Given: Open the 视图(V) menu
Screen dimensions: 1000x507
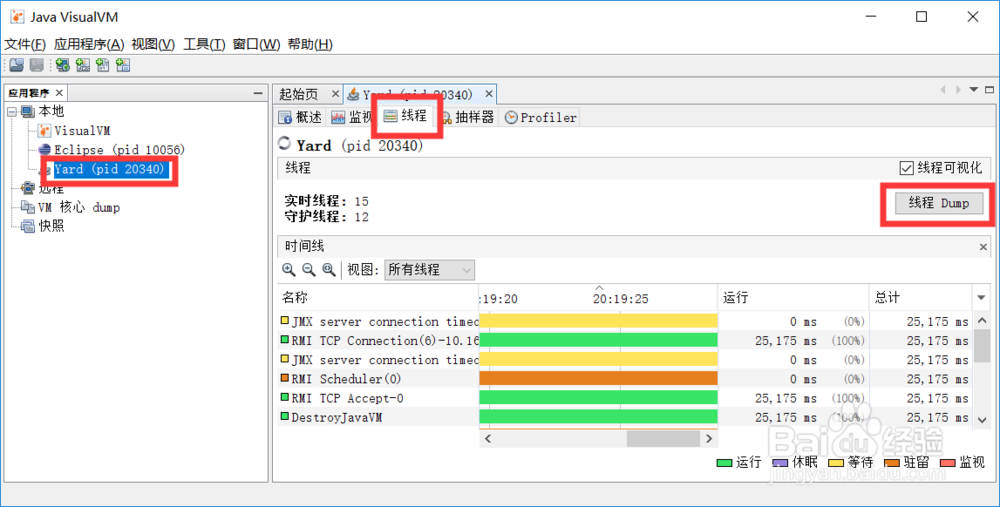Looking at the screenshot, I should (x=153, y=44).
